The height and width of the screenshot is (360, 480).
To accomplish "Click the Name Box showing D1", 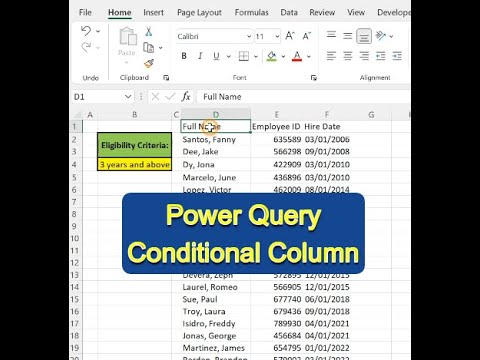I will [97, 97].
